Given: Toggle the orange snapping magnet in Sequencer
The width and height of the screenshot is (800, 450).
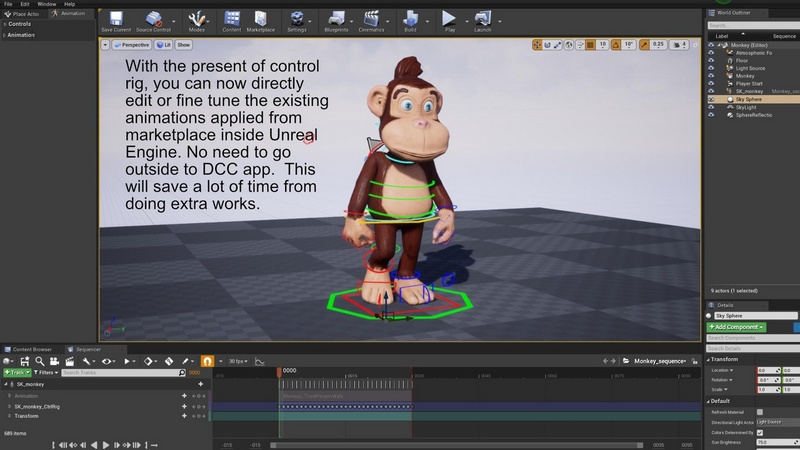Looking at the screenshot, I should click(x=208, y=360).
